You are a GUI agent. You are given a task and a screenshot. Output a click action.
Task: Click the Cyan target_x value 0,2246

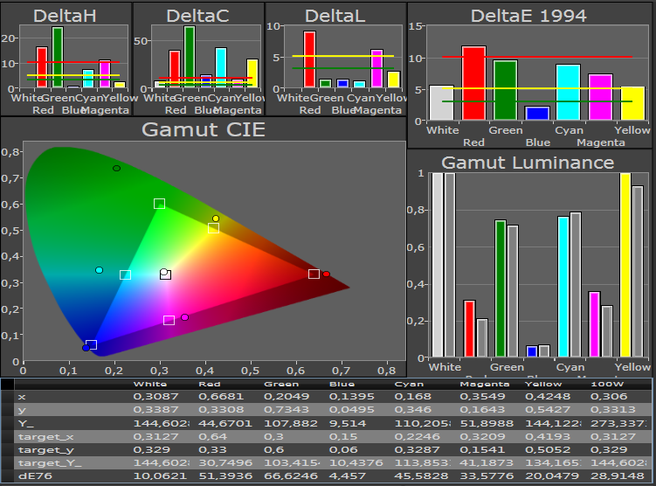click(x=417, y=437)
